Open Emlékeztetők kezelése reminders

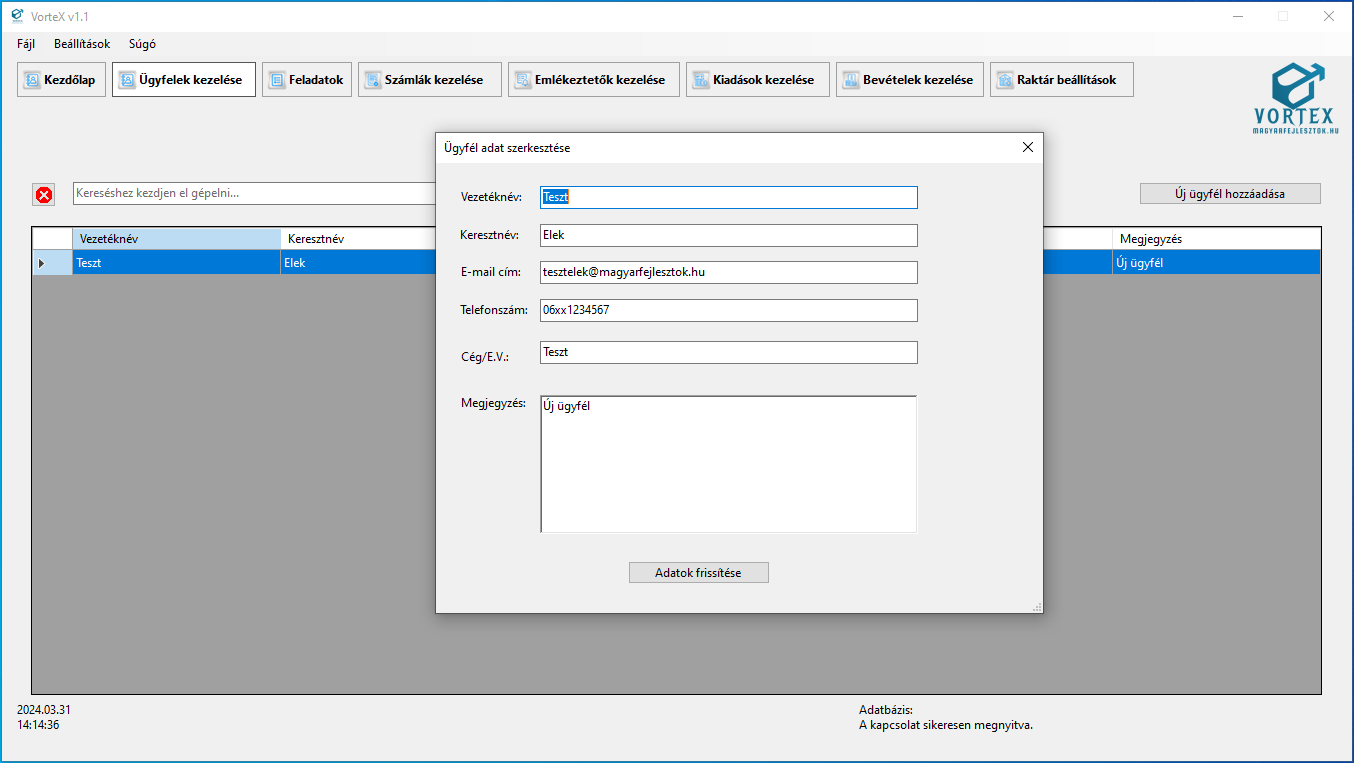593,80
